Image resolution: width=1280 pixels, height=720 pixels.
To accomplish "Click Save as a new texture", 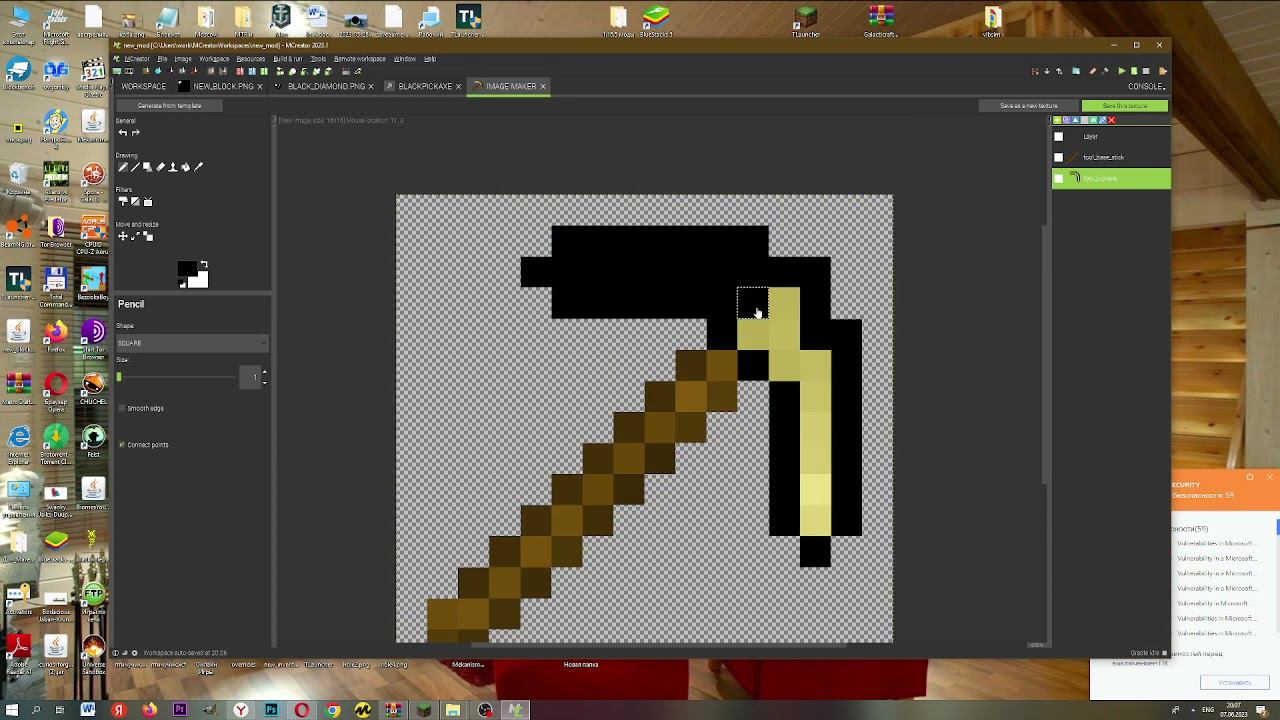I will coord(1029,106).
